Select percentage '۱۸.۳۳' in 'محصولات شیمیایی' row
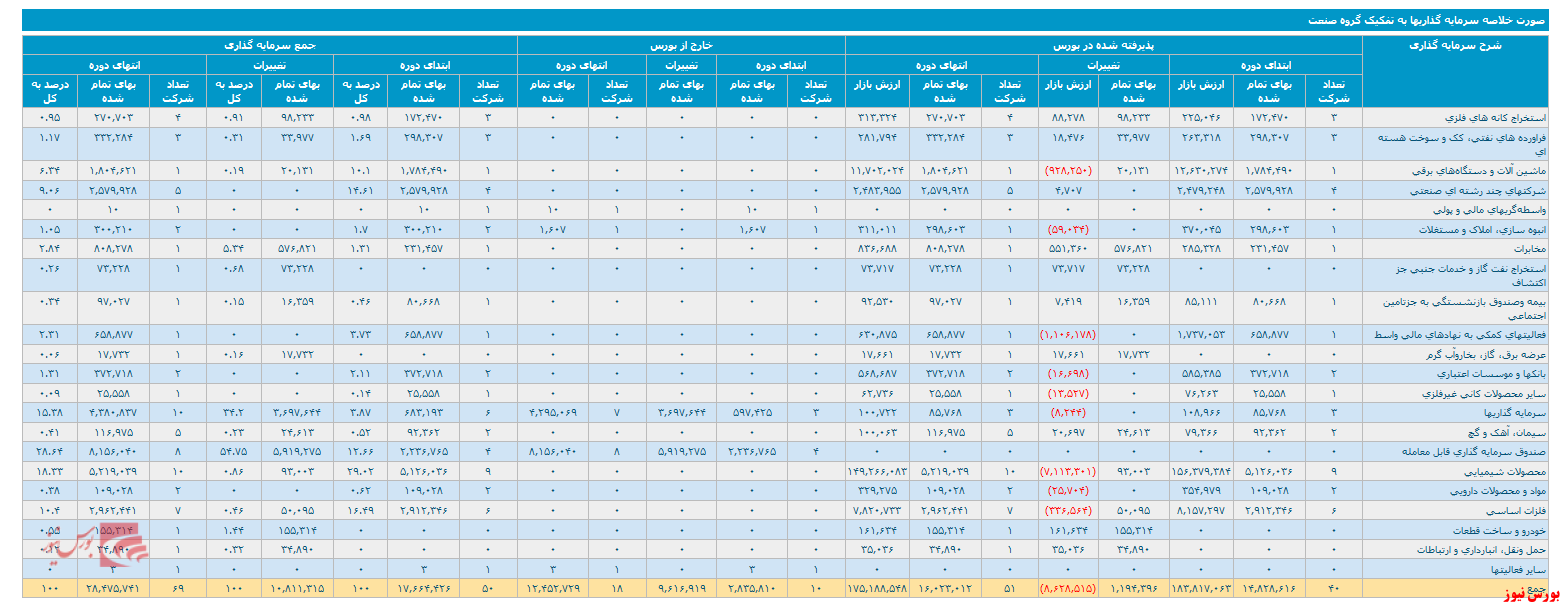Image resolution: width=1563 pixels, height=606 pixels. pos(49,470)
